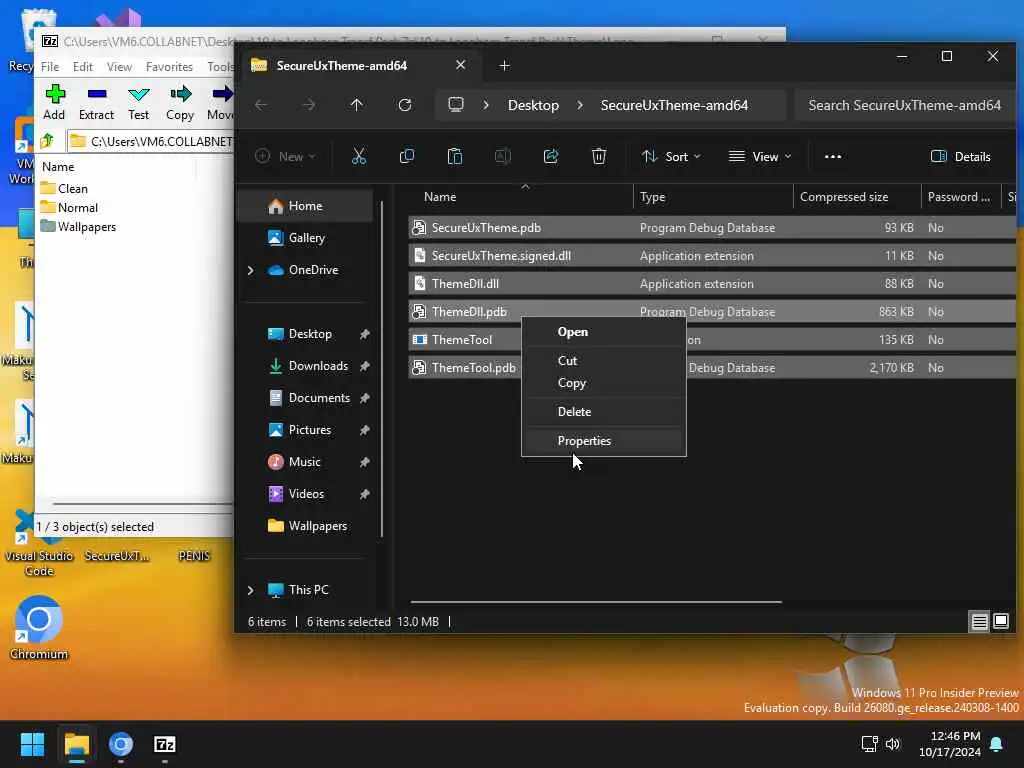Click the Paste clipboard icon in toolbar
The height and width of the screenshot is (768, 1024).
[x=455, y=156]
